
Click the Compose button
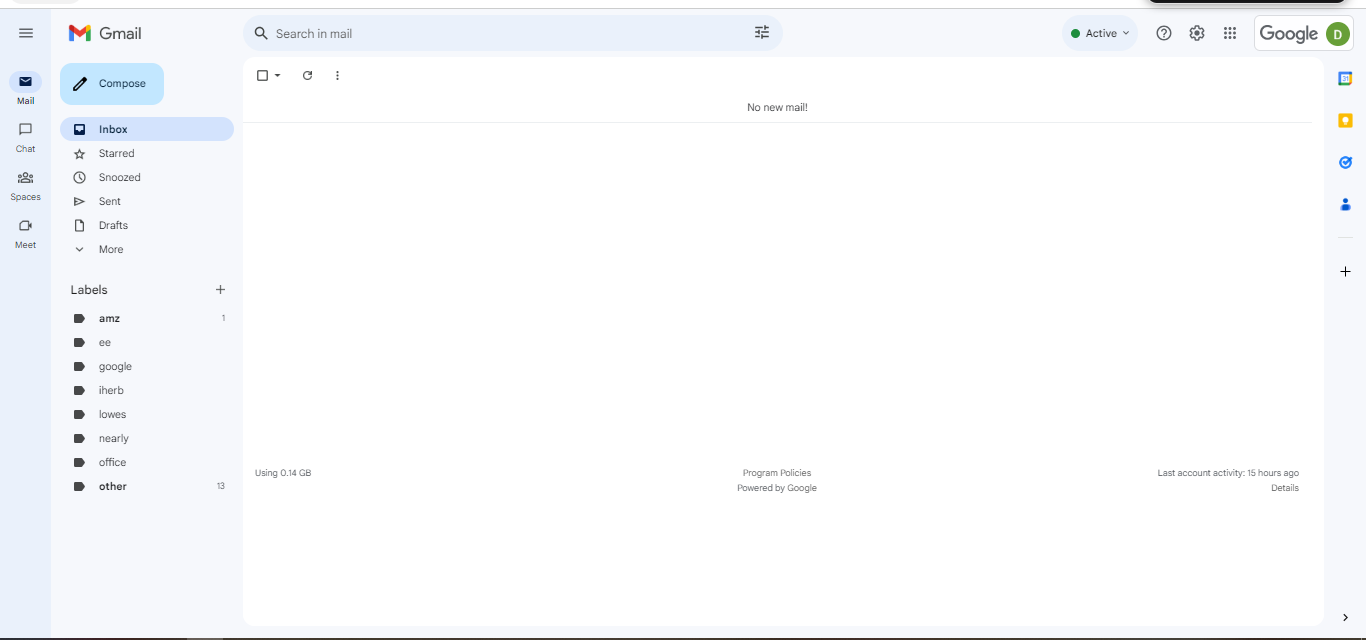coord(112,84)
